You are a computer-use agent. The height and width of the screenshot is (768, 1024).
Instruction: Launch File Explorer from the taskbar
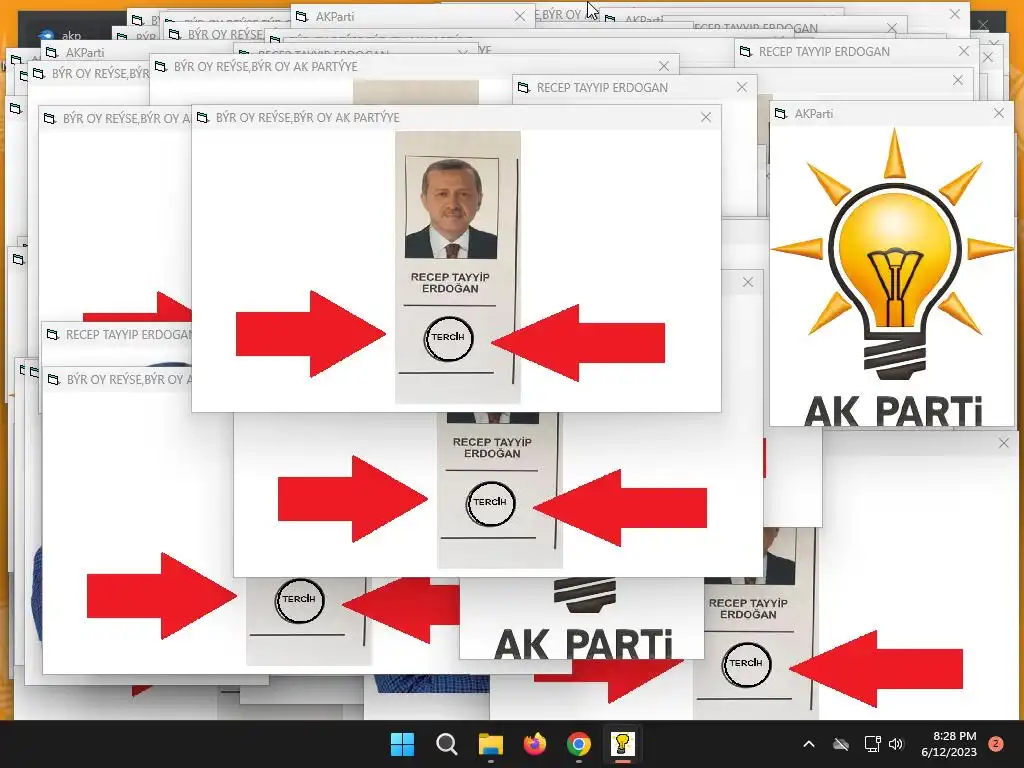pos(490,744)
